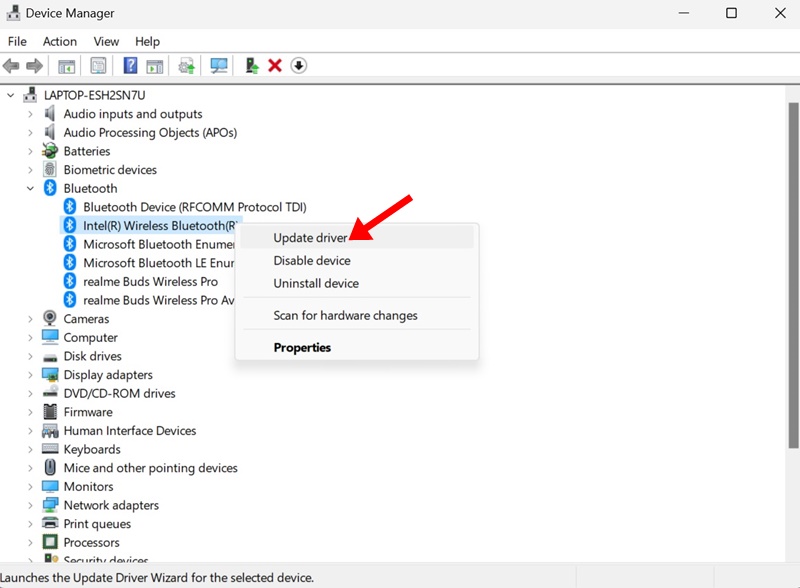Image resolution: width=800 pixels, height=588 pixels.
Task: Click the blue Help question mark icon
Action: tap(130, 65)
